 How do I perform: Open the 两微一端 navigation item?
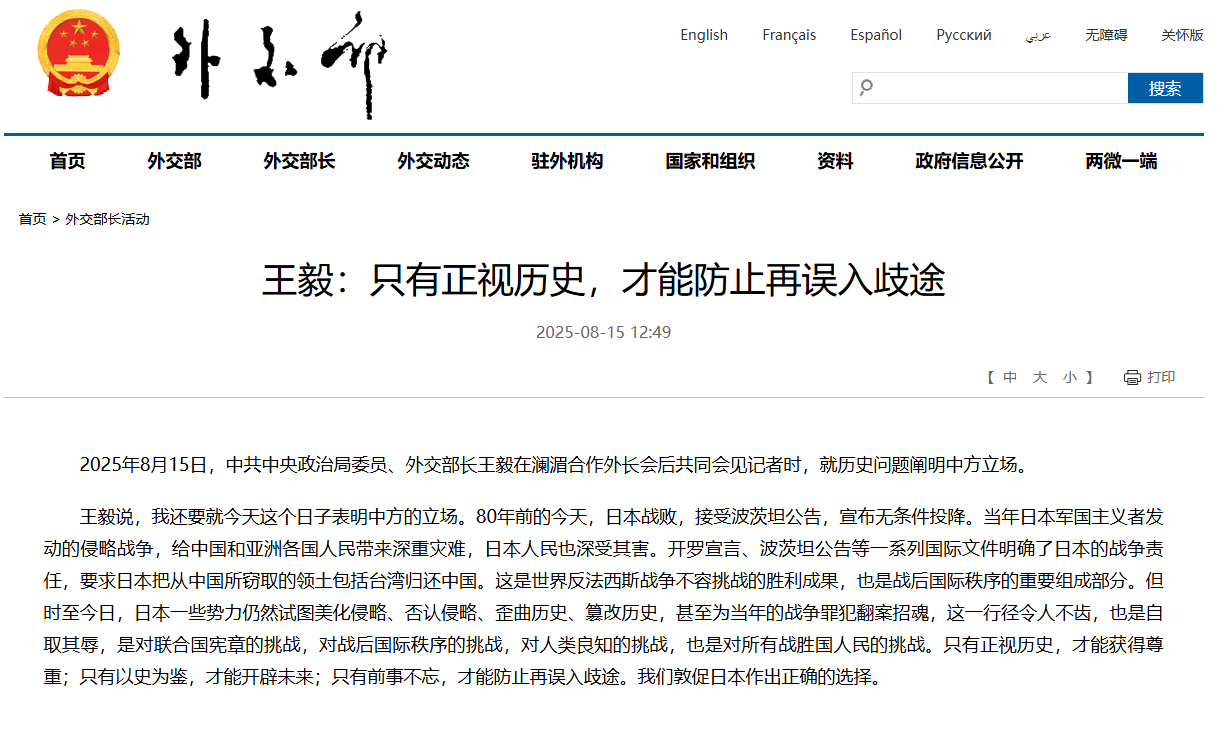(x=1122, y=161)
